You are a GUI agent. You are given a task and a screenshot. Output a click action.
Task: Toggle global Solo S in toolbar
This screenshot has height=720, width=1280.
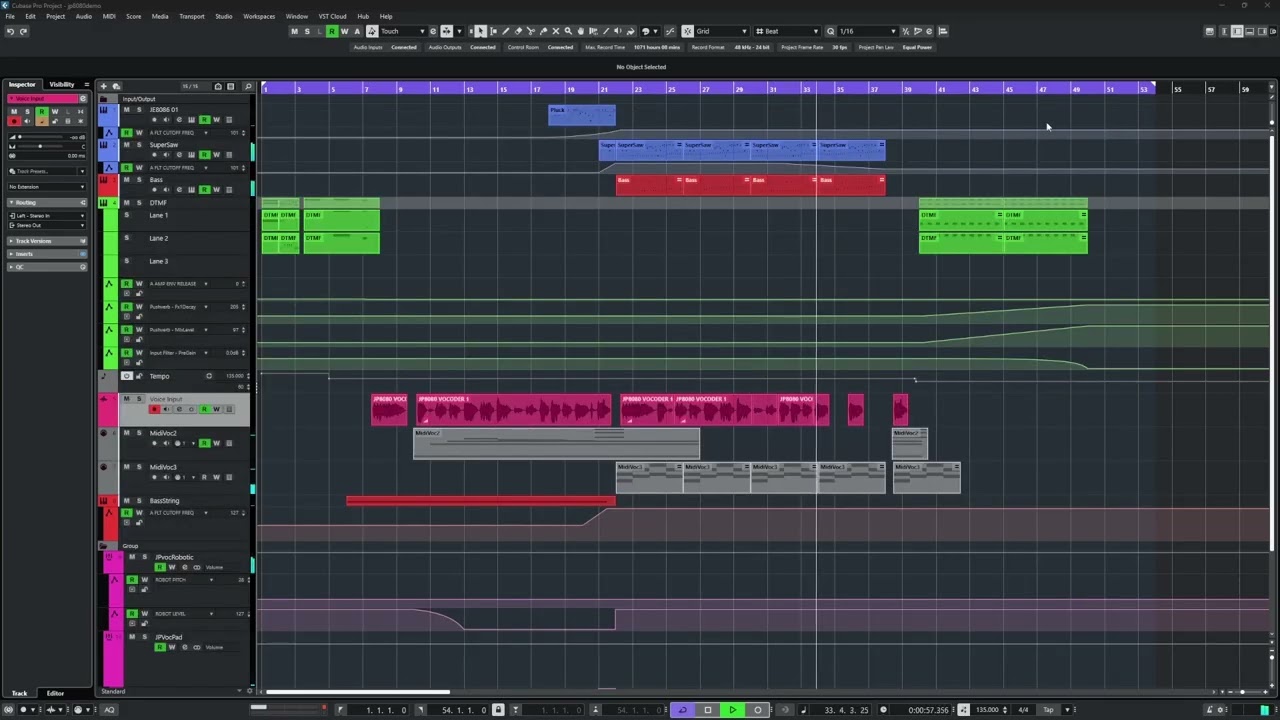(307, 31)
